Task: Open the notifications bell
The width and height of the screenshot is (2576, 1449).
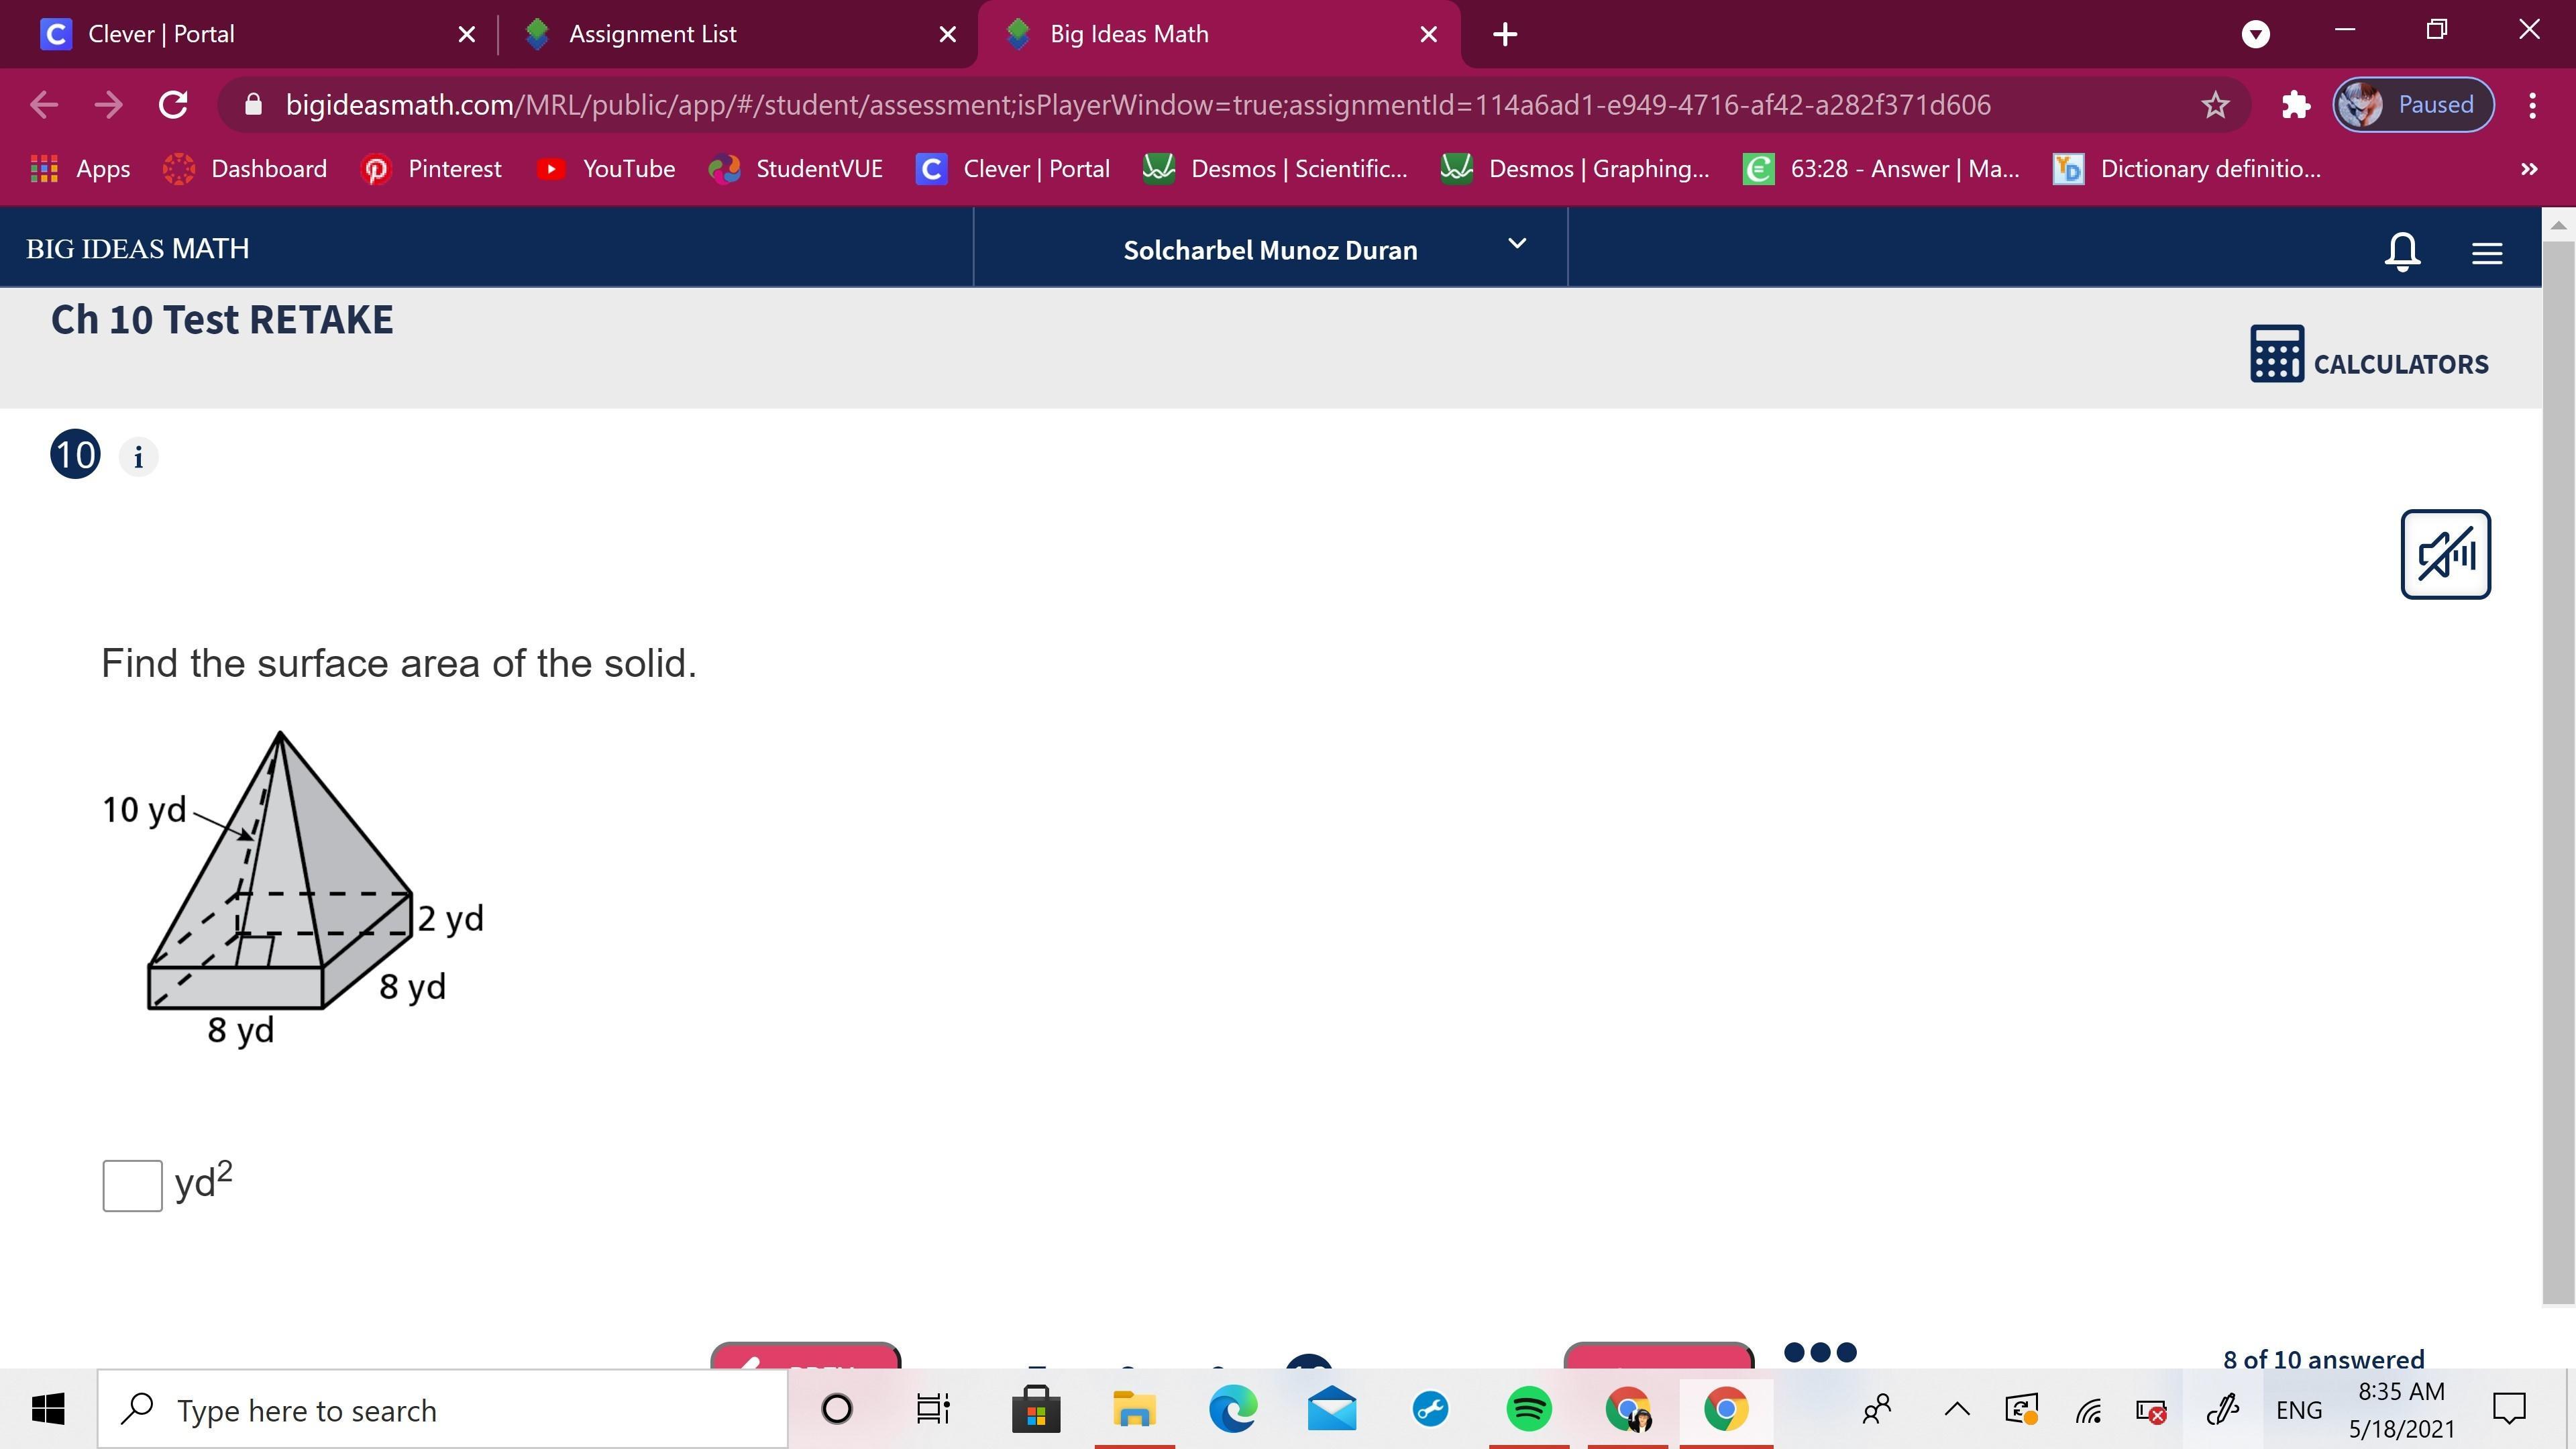Action: pyautogui.click(x=2402, y=250)
